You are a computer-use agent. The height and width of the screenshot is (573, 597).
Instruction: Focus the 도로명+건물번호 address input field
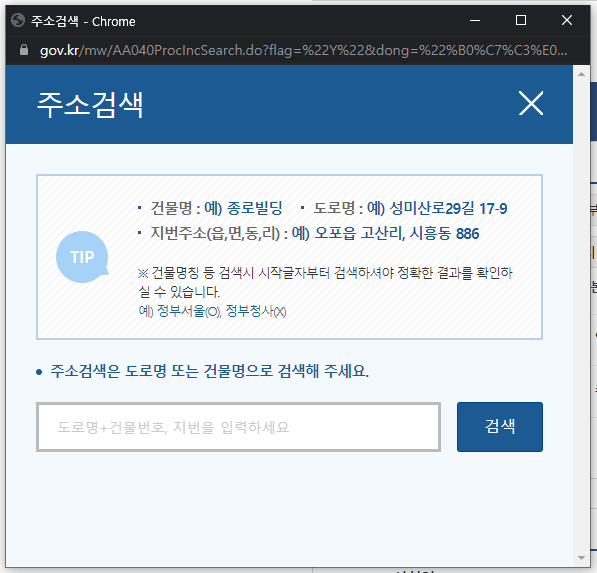coord(238,427)
